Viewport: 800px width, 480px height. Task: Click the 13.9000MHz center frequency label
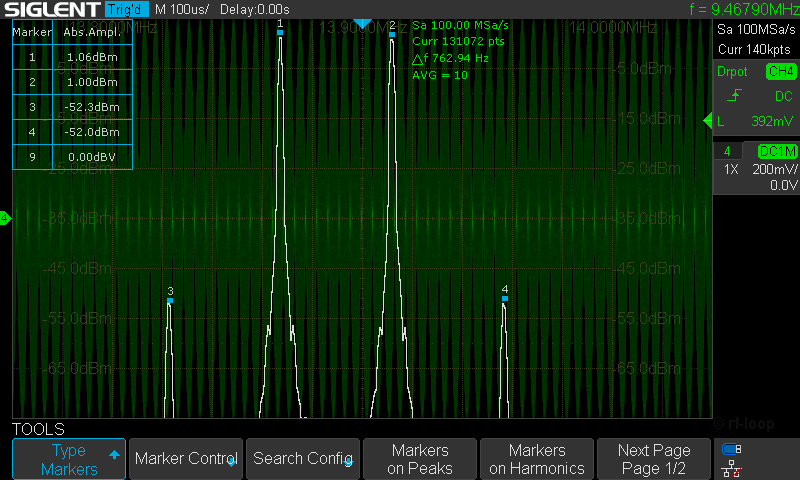363,28
